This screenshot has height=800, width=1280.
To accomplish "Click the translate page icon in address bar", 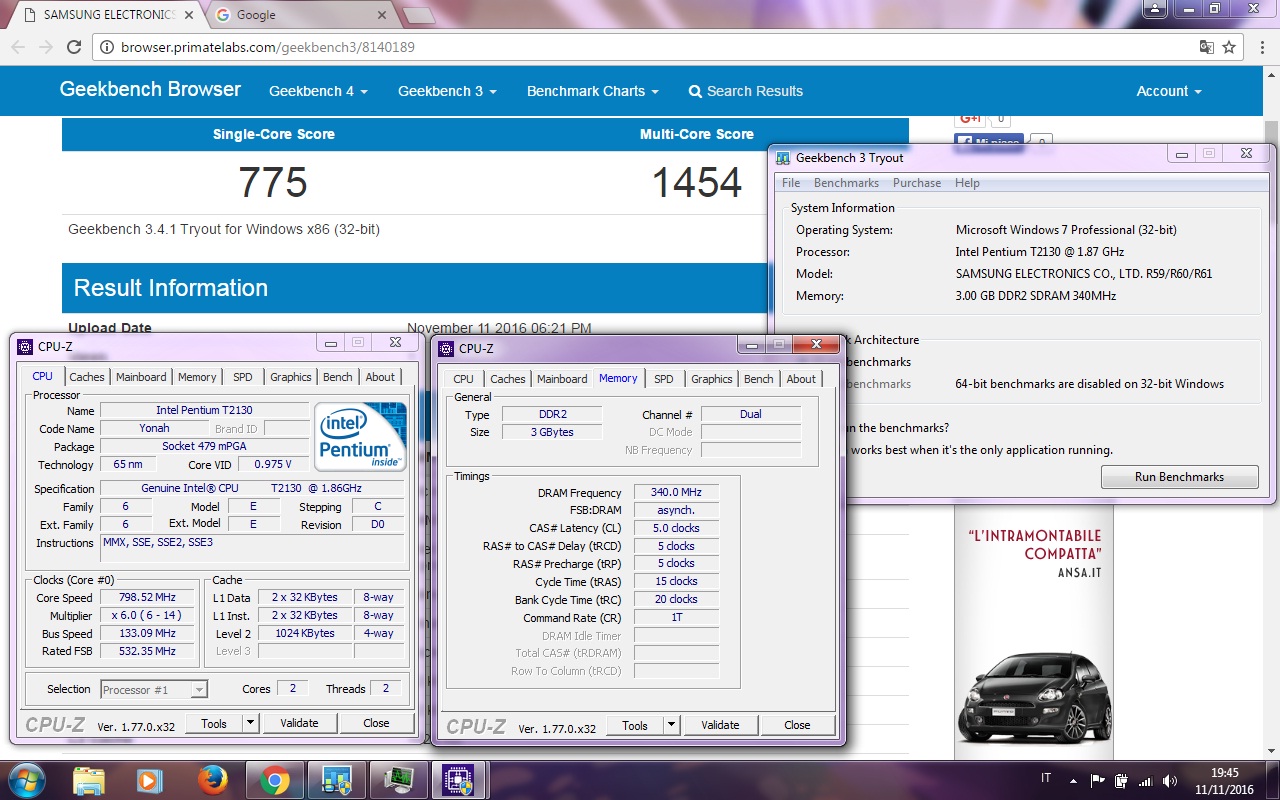I will tap(1207, 47).
